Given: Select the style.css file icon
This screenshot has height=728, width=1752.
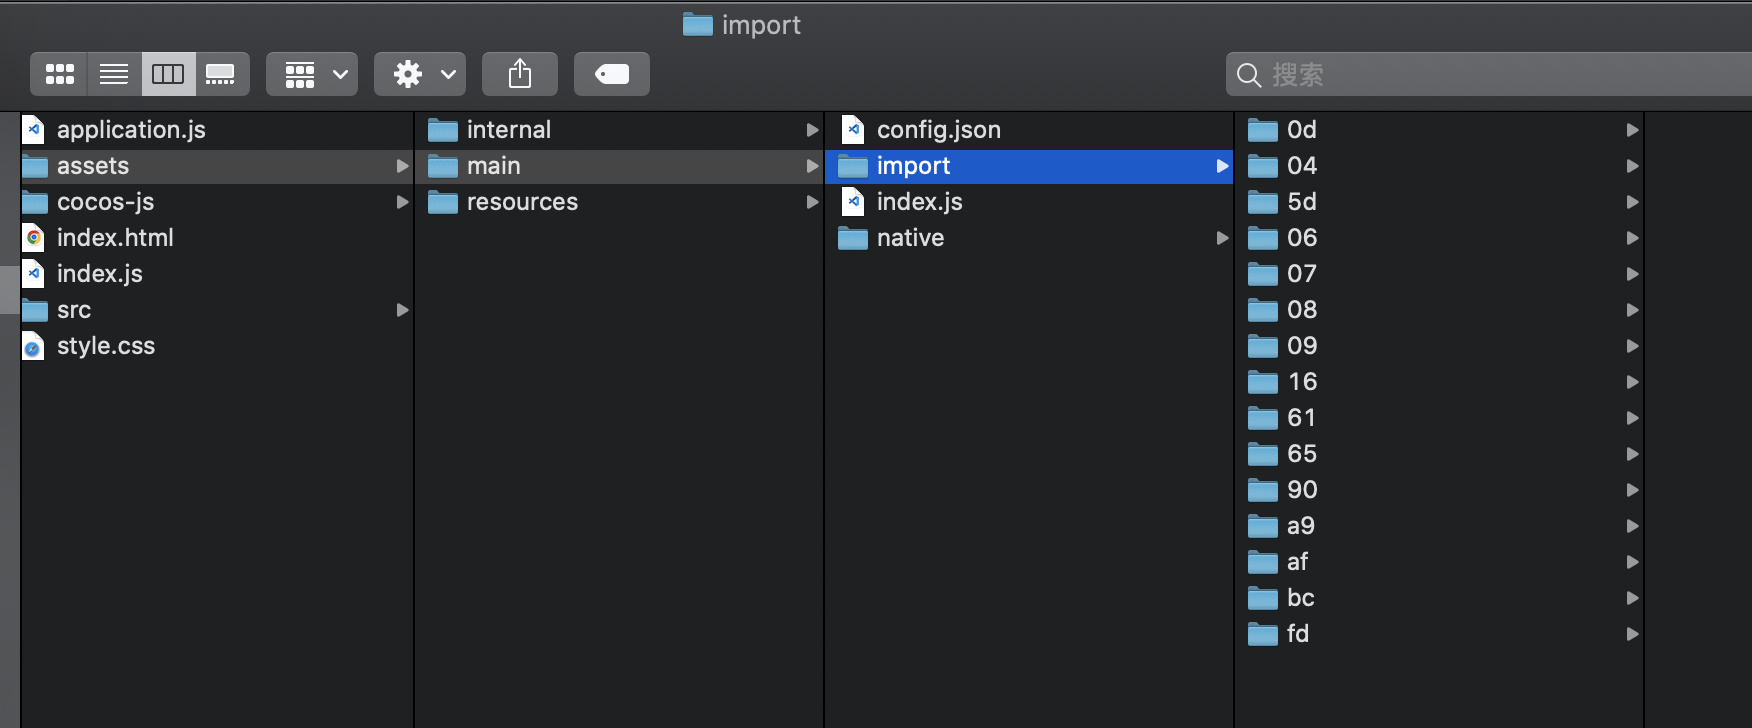Looking at the screenshot, I should 34,346.
